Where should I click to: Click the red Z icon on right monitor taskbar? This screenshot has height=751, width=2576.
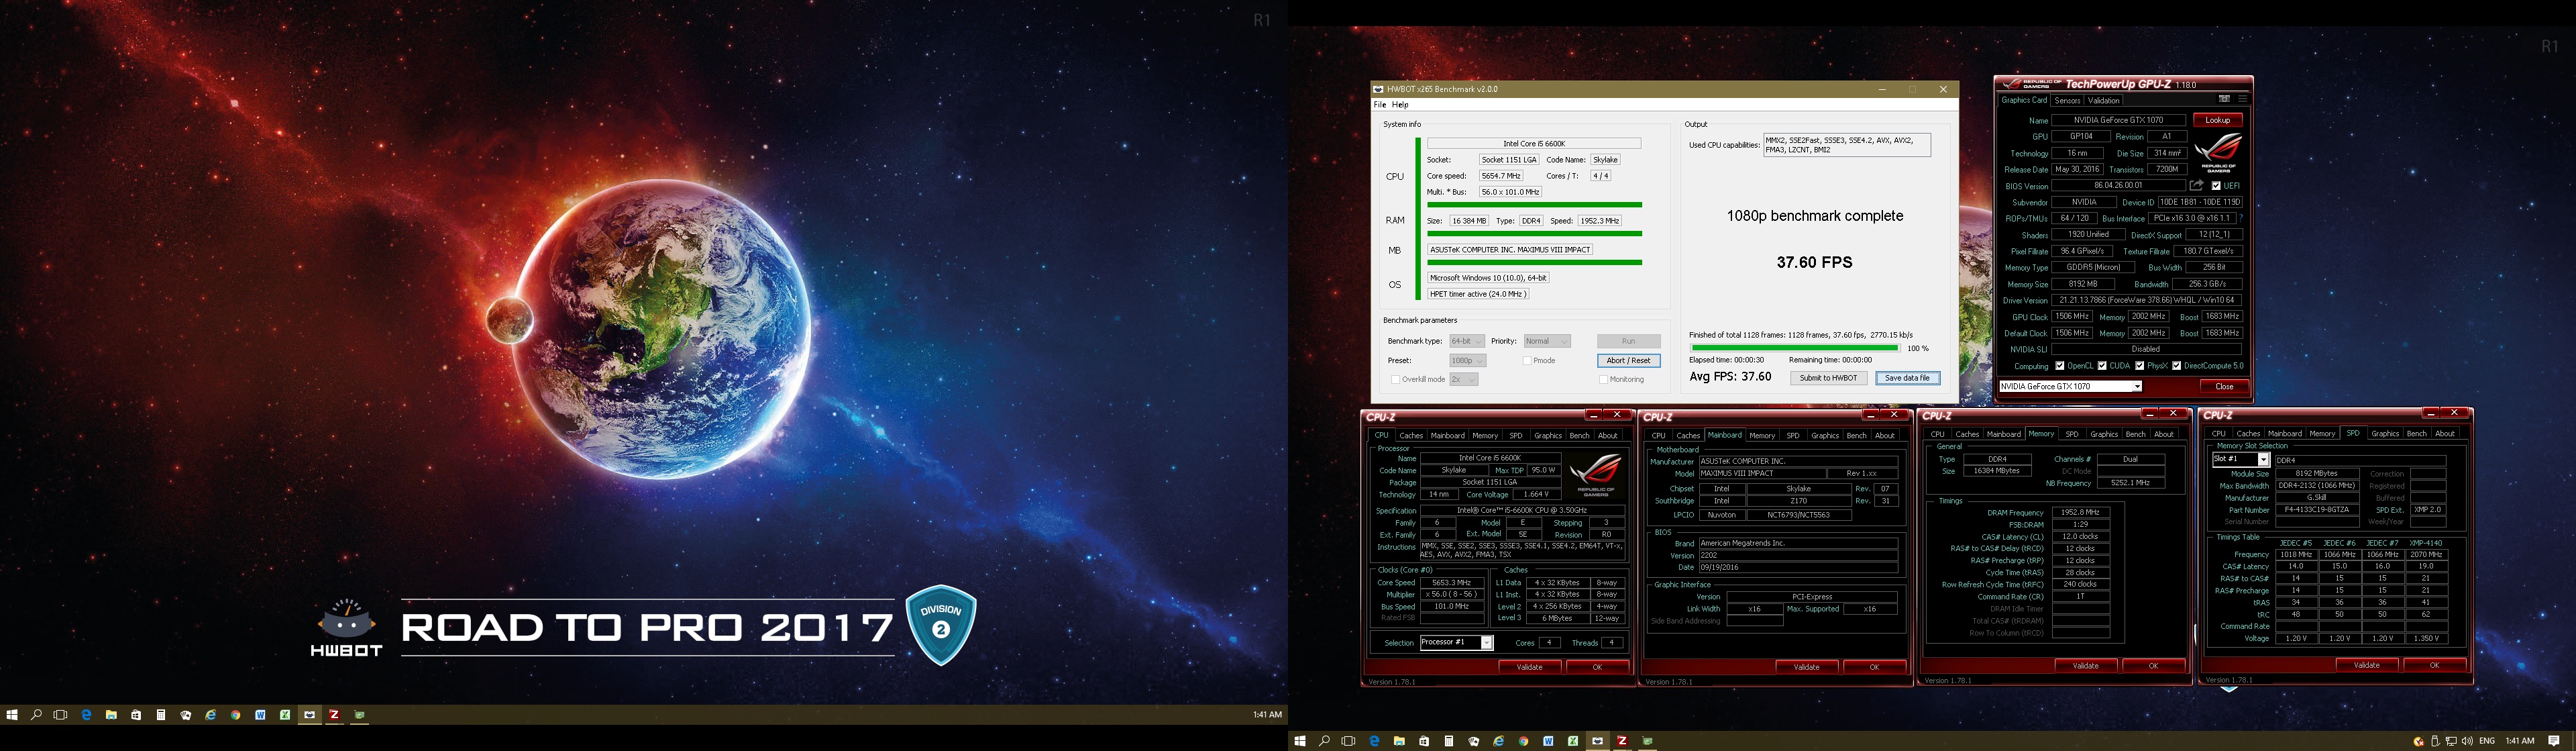pyautogui.click(x=1622, y=741)
